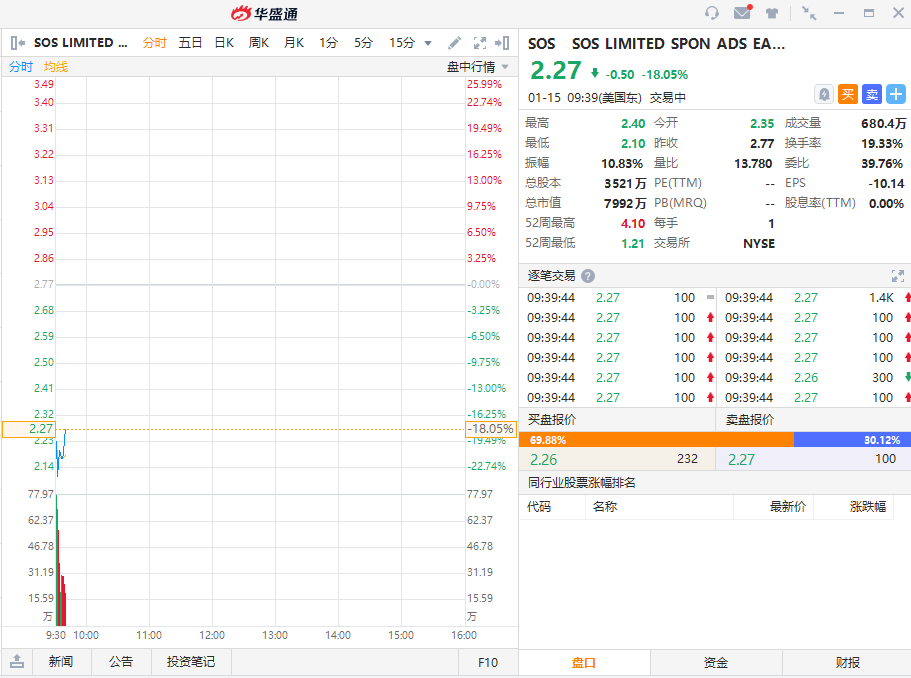Click the help icon beside 逐笔交易
This screenshot has width=911, height=678.
588,276
